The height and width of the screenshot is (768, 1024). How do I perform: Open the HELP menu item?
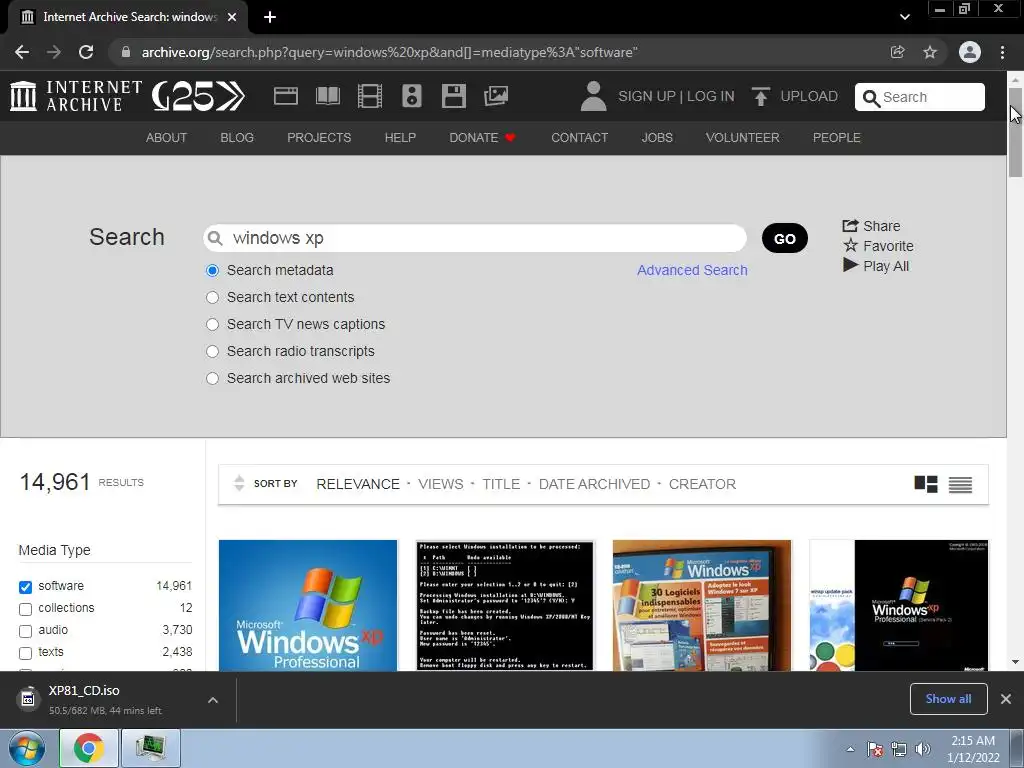tap(400, 138)
